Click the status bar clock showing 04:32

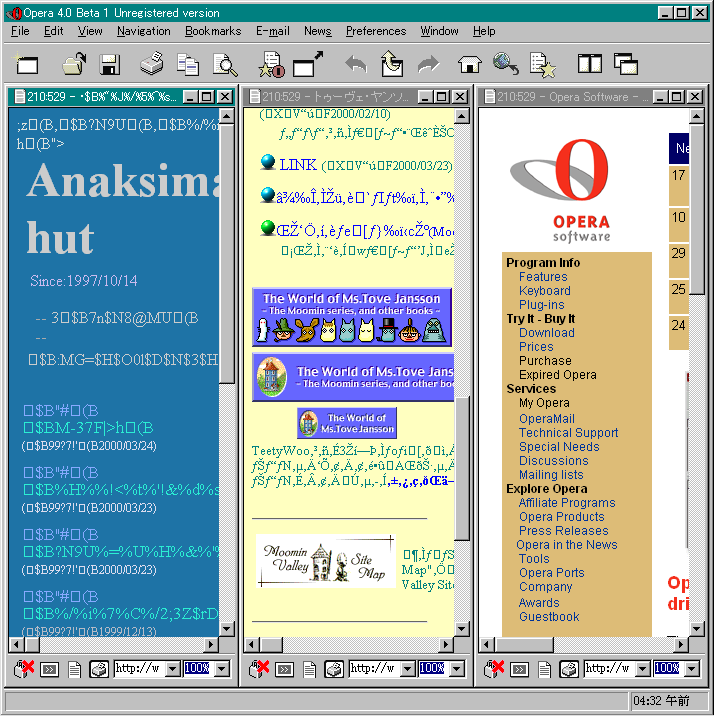click(661, 700)
